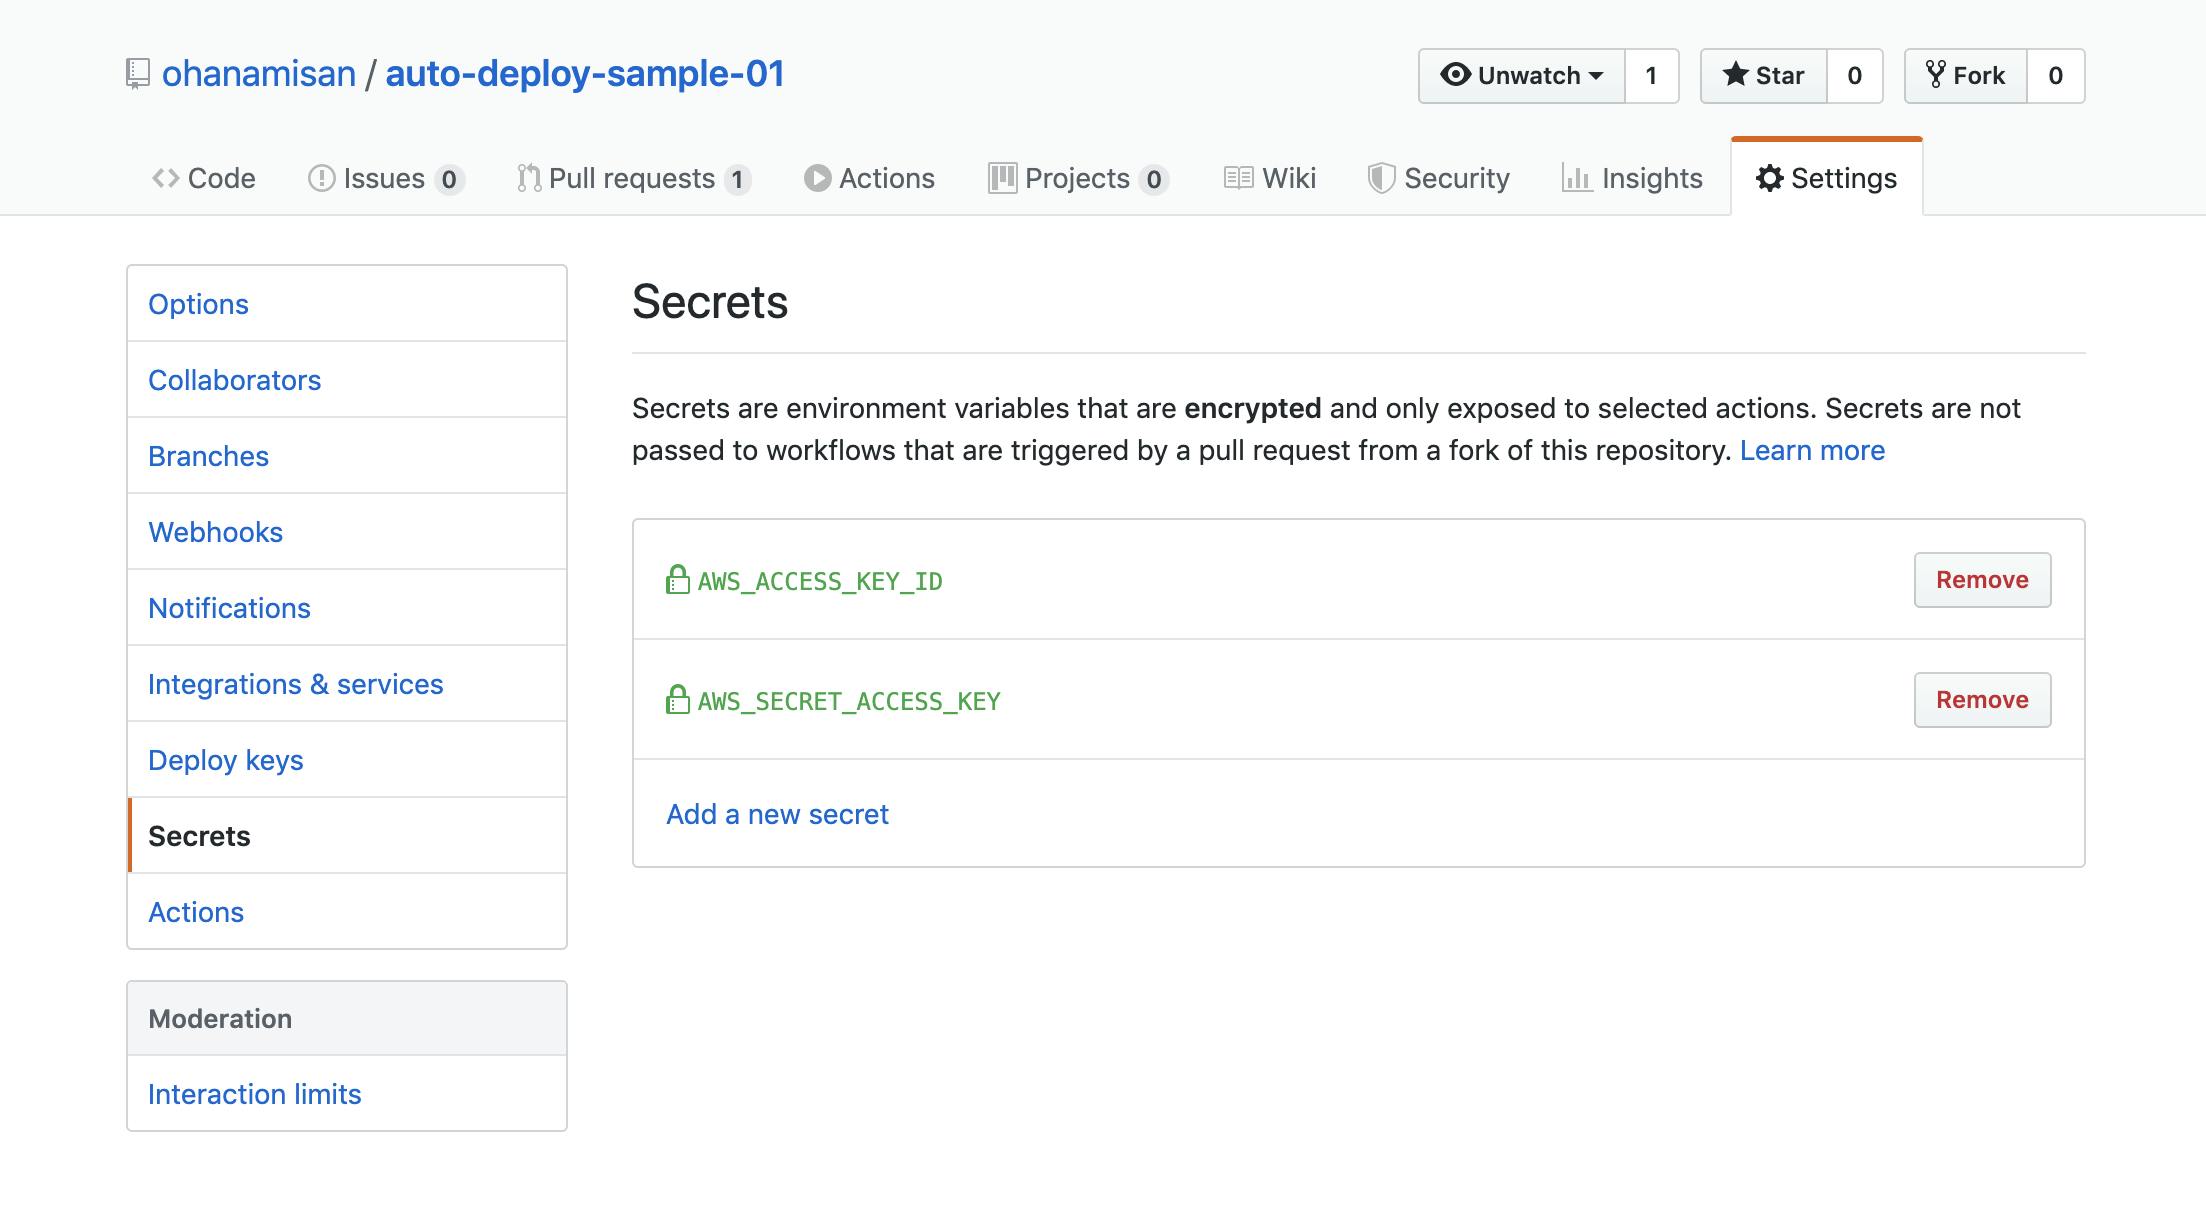Screen dimensions: 2206x1208
Task: Open the Pull requests tab
Action: coord(632,178)
